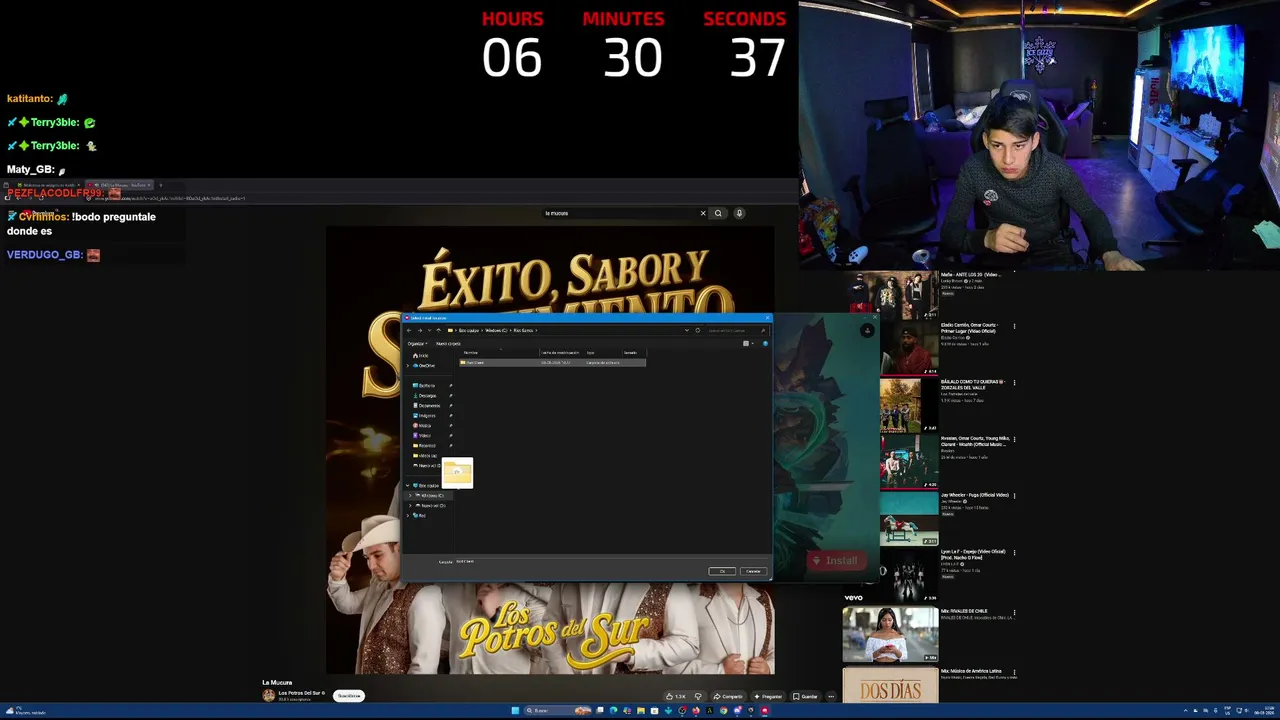Open the Mix: RIVALES DE CHILE thumbnail
Viewport: 1280px width, 720px height.
(890, 634)
